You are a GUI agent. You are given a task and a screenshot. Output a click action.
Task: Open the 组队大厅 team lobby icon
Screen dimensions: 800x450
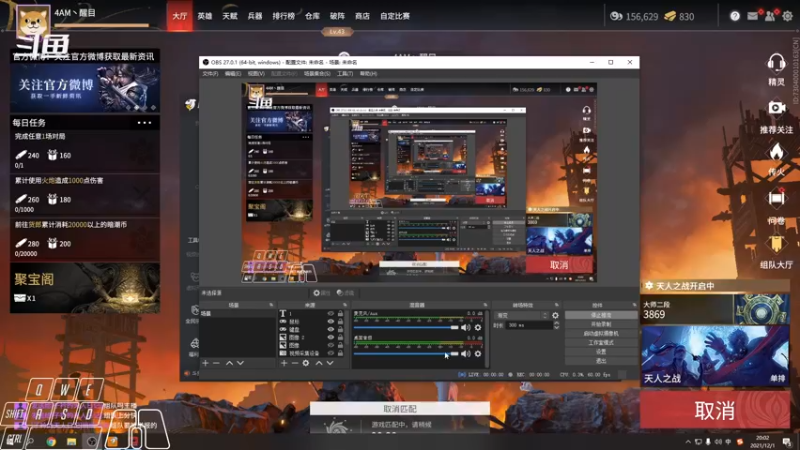pos(776,244)
